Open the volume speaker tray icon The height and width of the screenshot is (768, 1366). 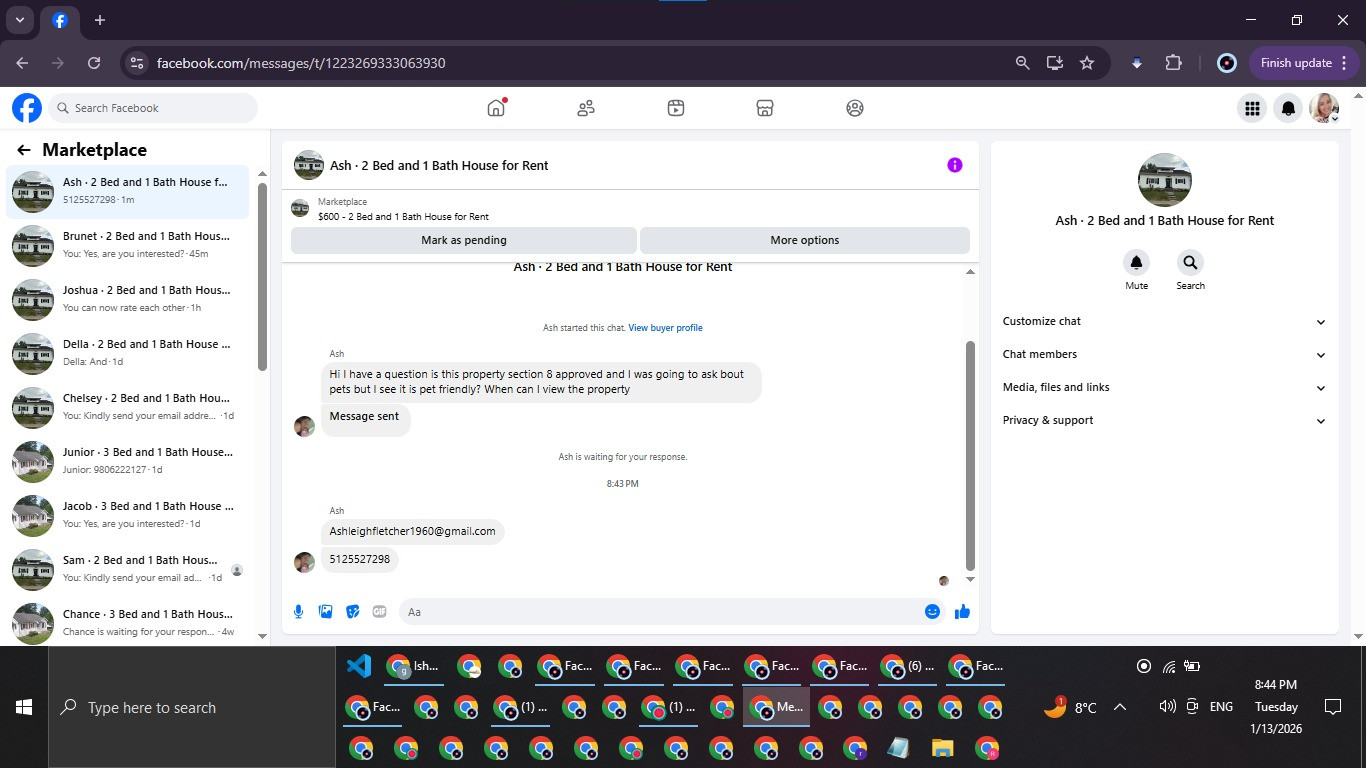1167,707
